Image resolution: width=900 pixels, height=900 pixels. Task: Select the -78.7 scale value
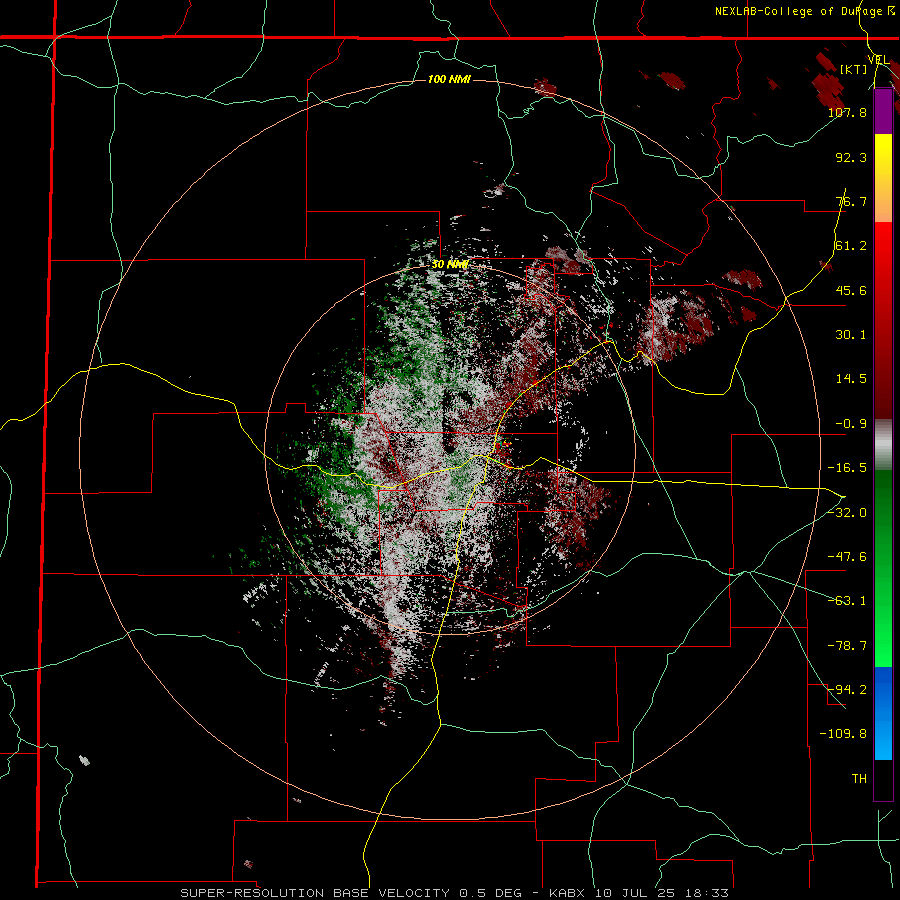tap(847, 646)
